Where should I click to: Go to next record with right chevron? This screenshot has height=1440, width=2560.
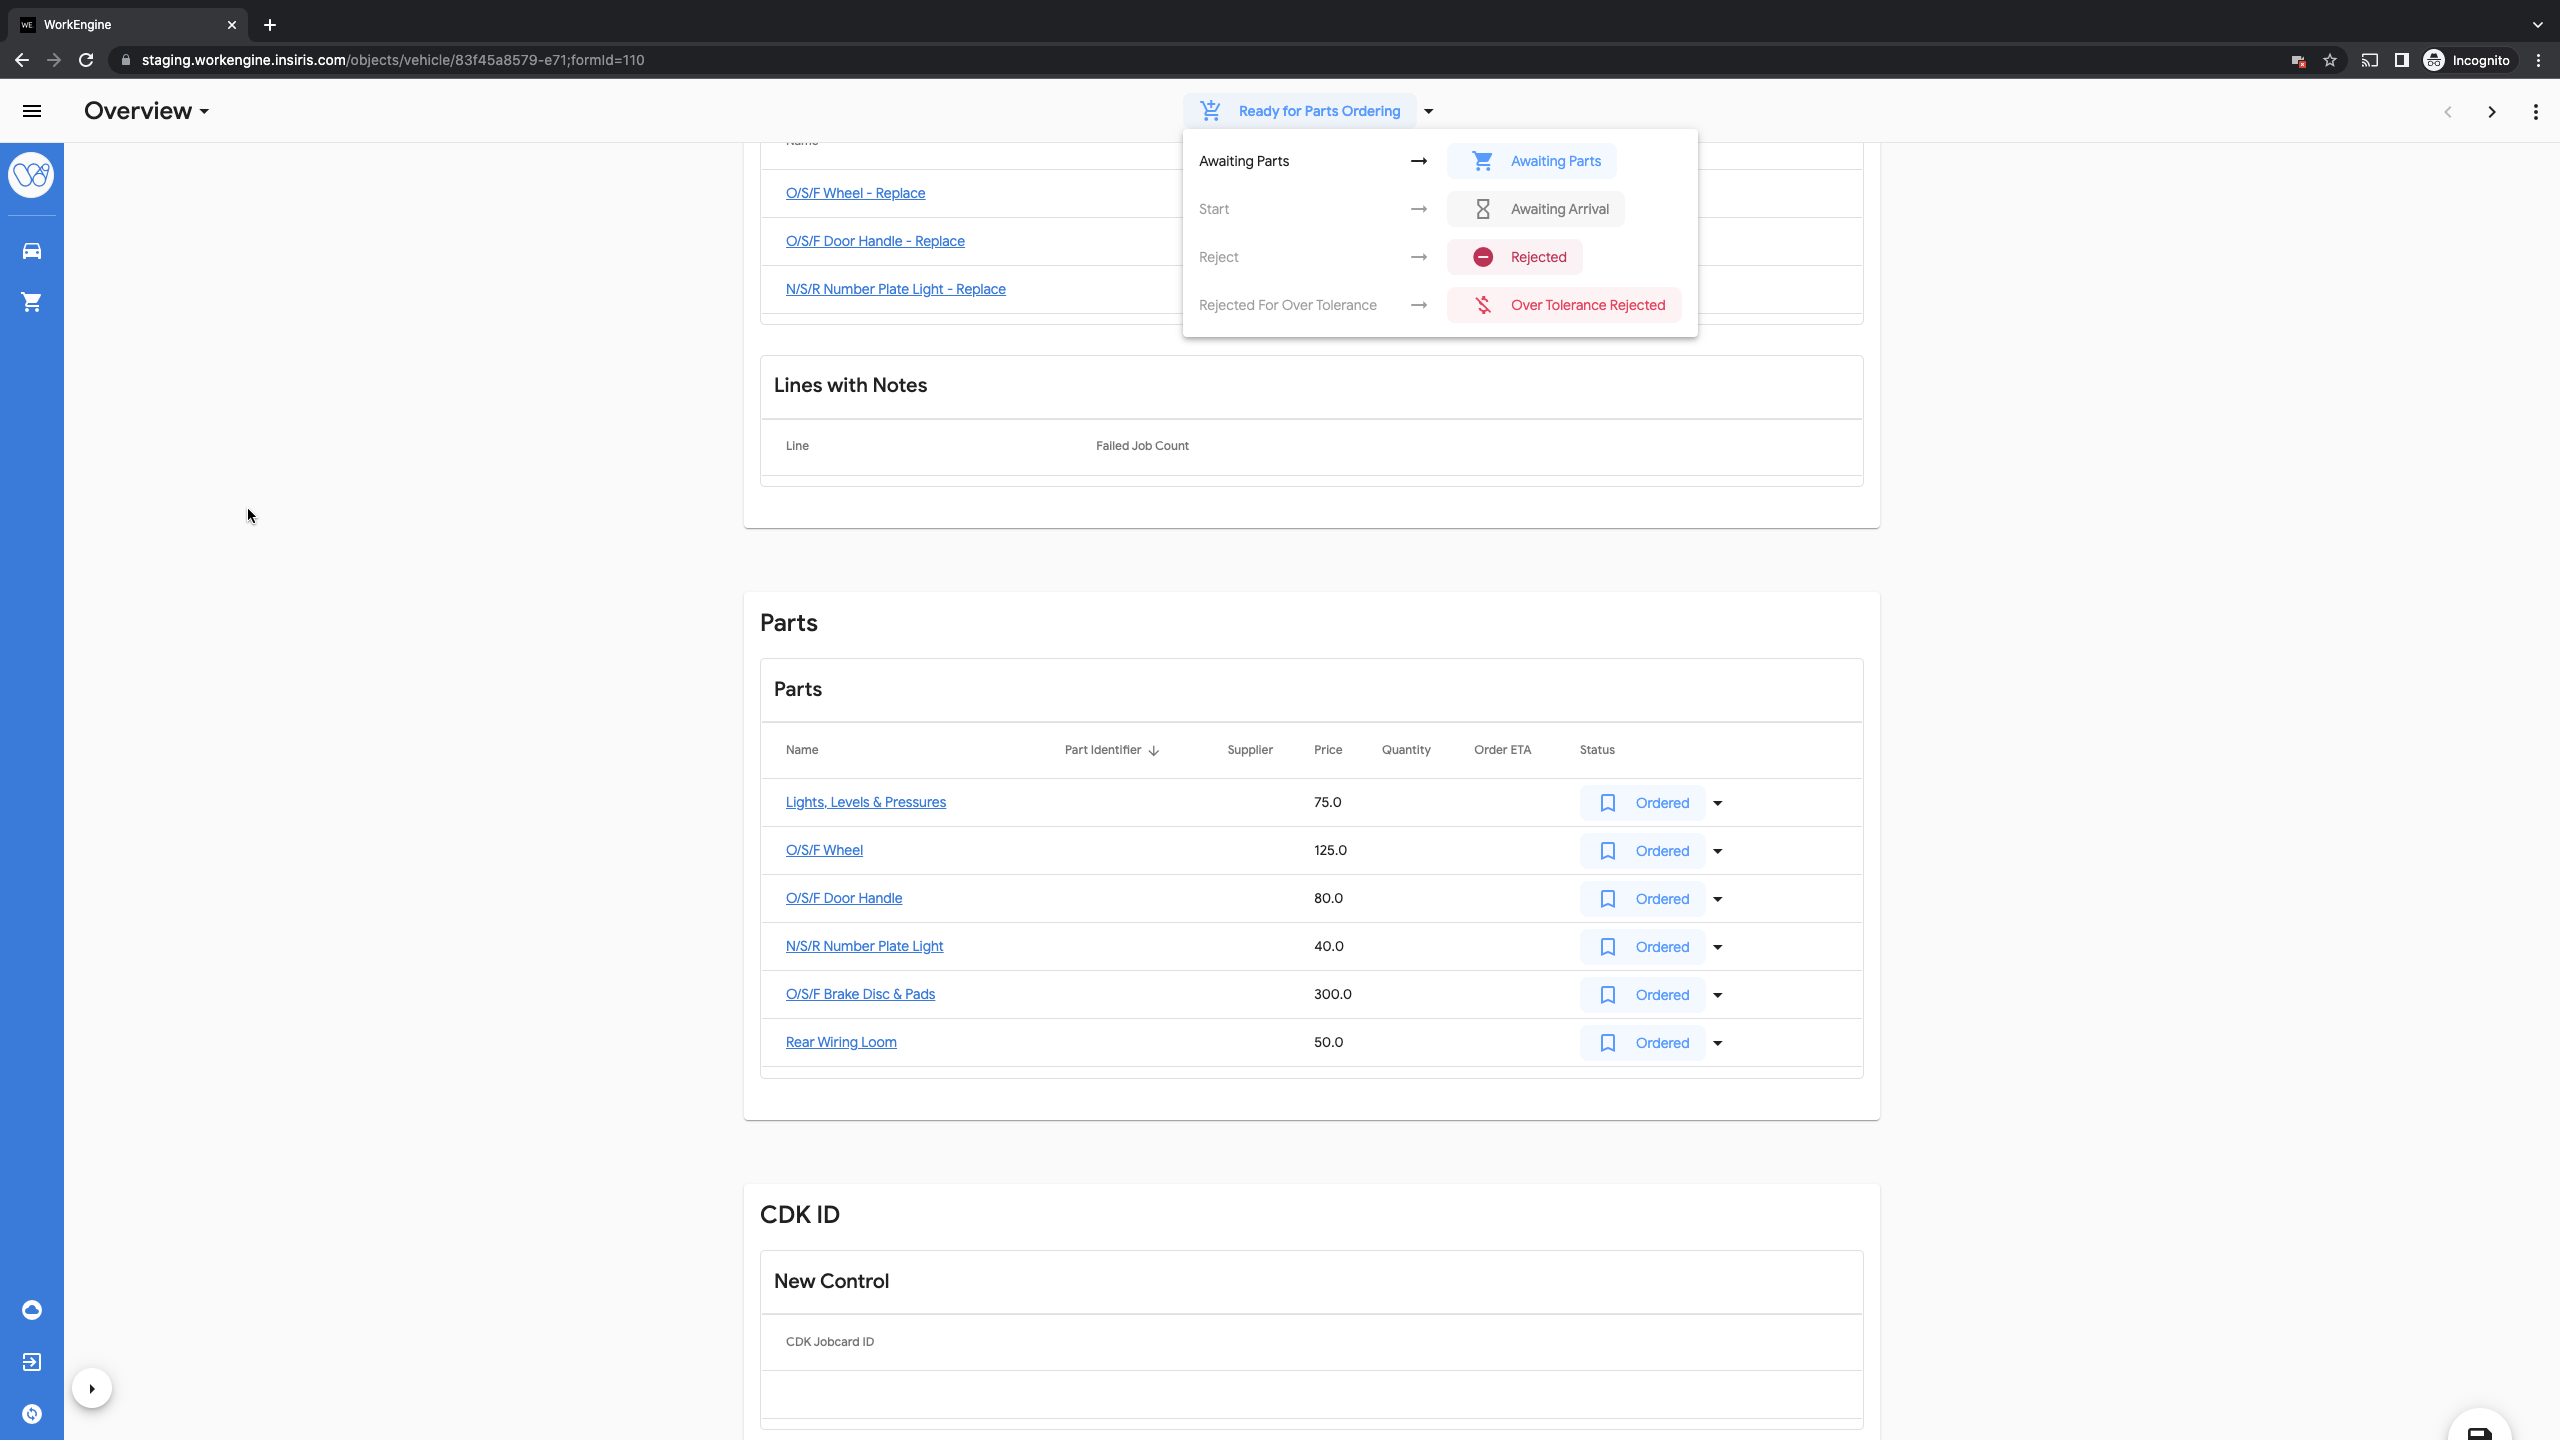click(2492, 112)
